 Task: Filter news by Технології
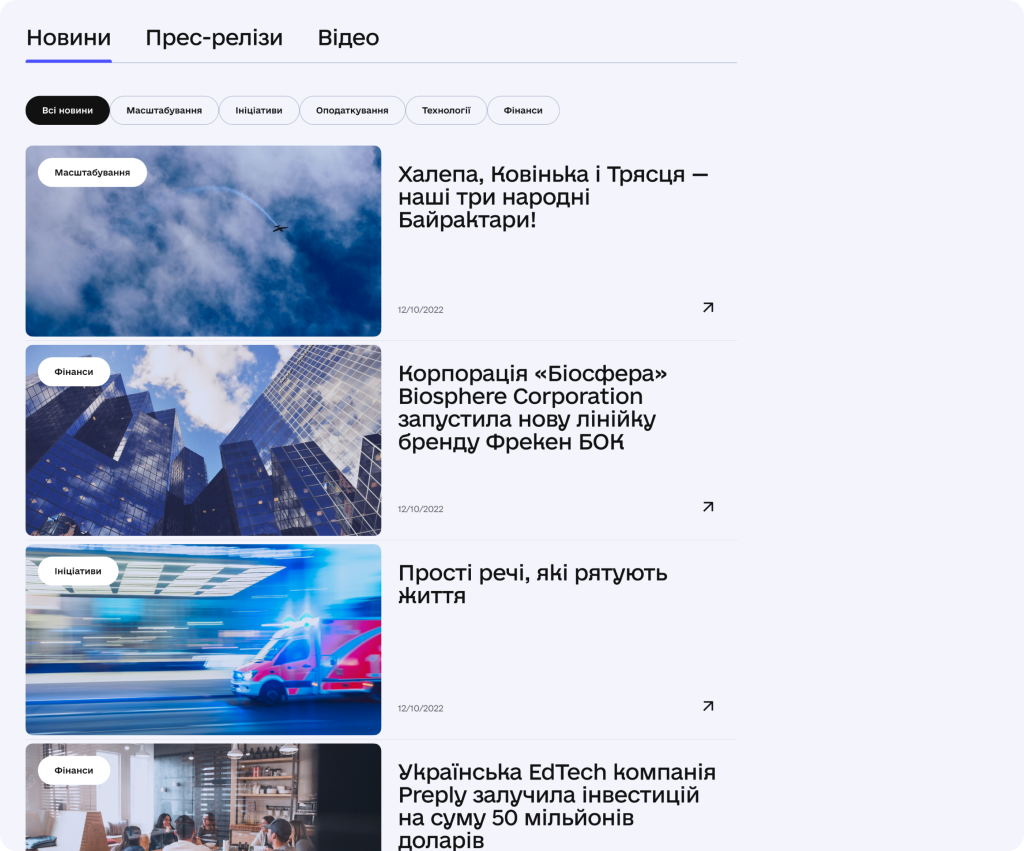click(x=446, y=110)
